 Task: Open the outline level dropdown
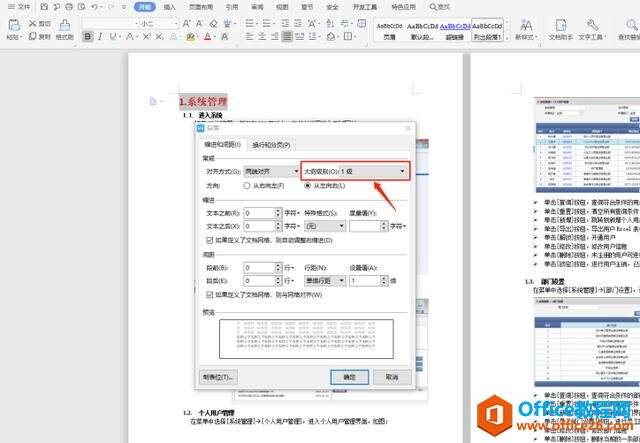click(373, 171)
